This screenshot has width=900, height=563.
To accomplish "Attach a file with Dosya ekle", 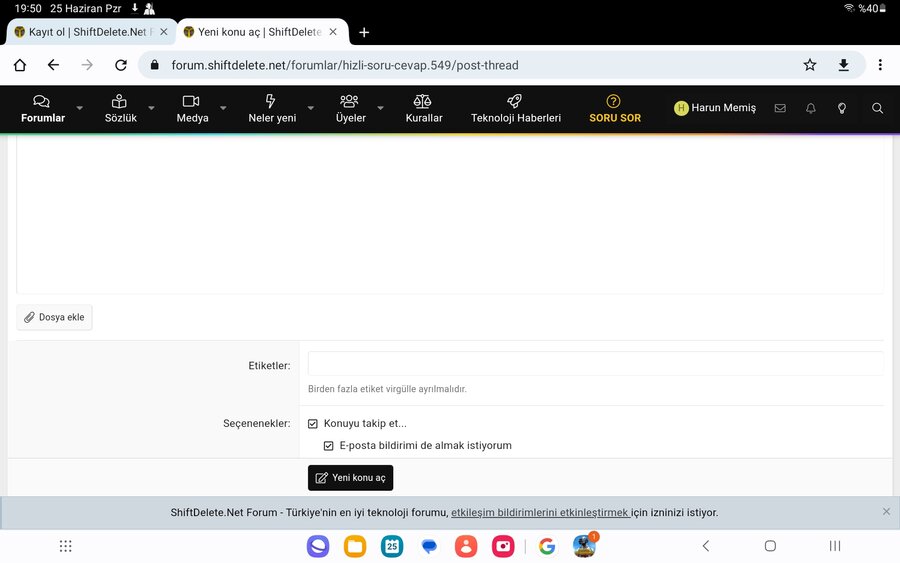I will point(55,317).
